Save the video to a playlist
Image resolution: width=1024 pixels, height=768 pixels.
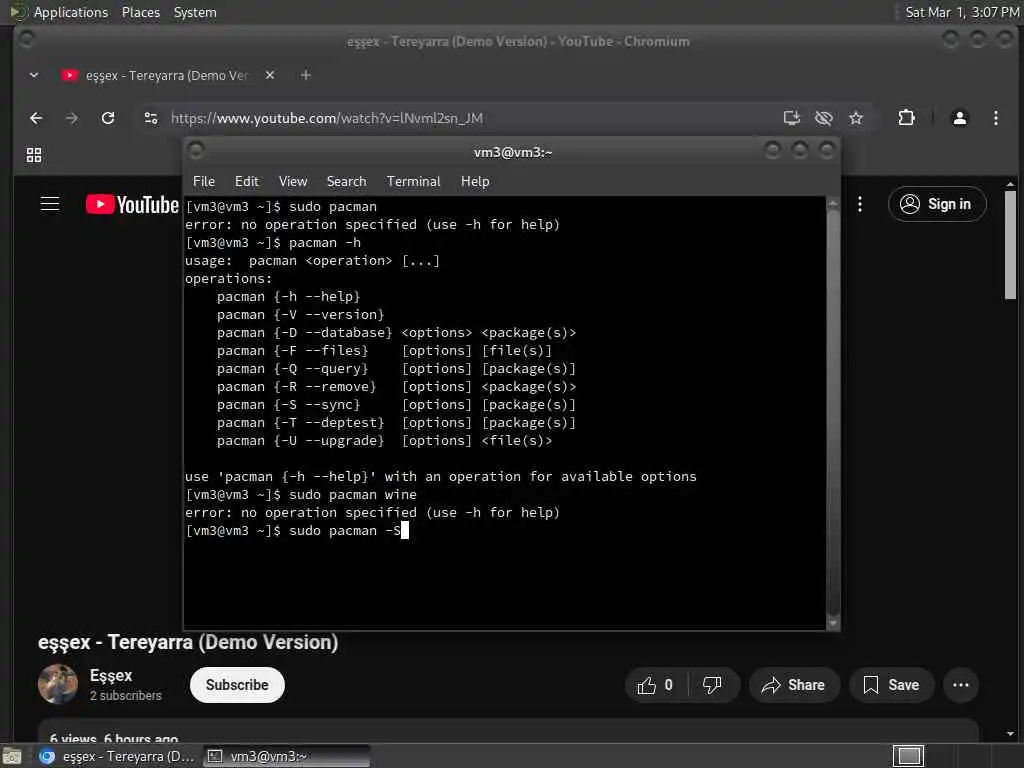click(x=891, y=685)
